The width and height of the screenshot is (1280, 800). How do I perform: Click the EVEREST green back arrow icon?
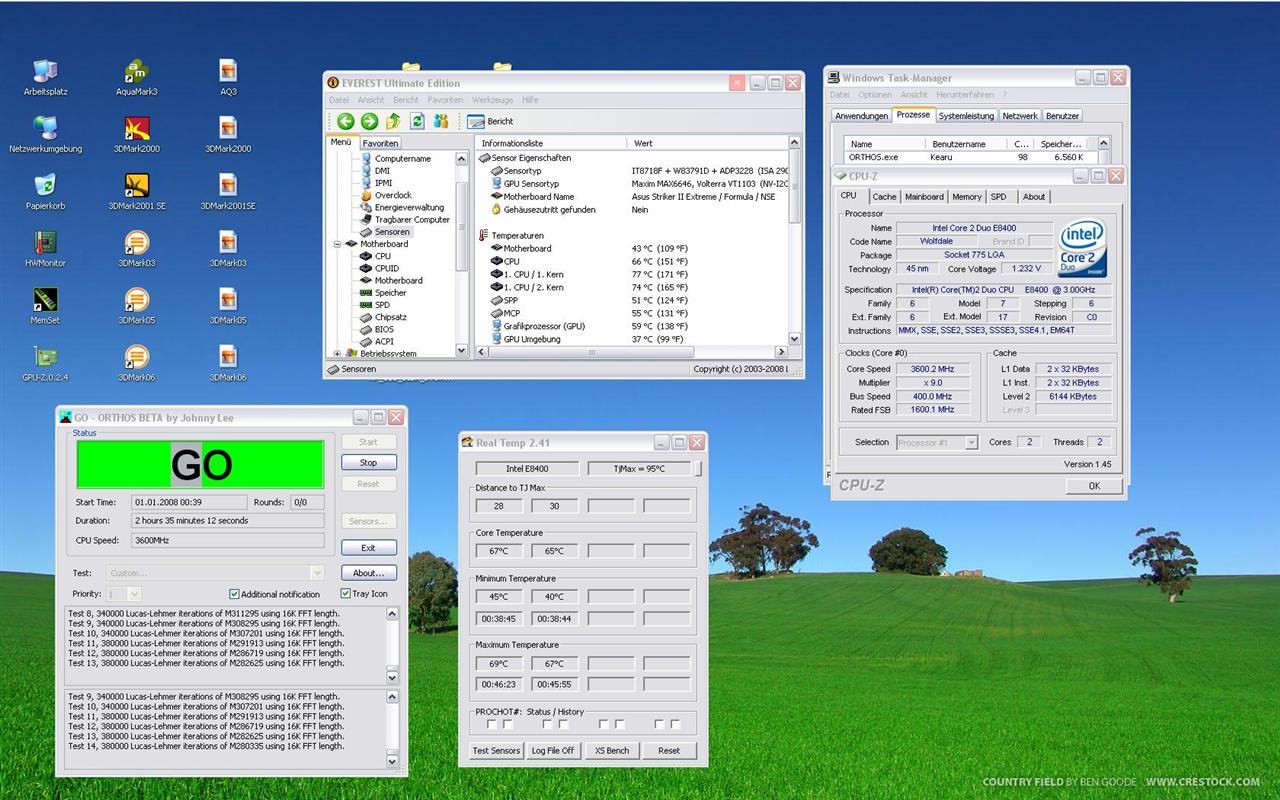coord(346,121)
